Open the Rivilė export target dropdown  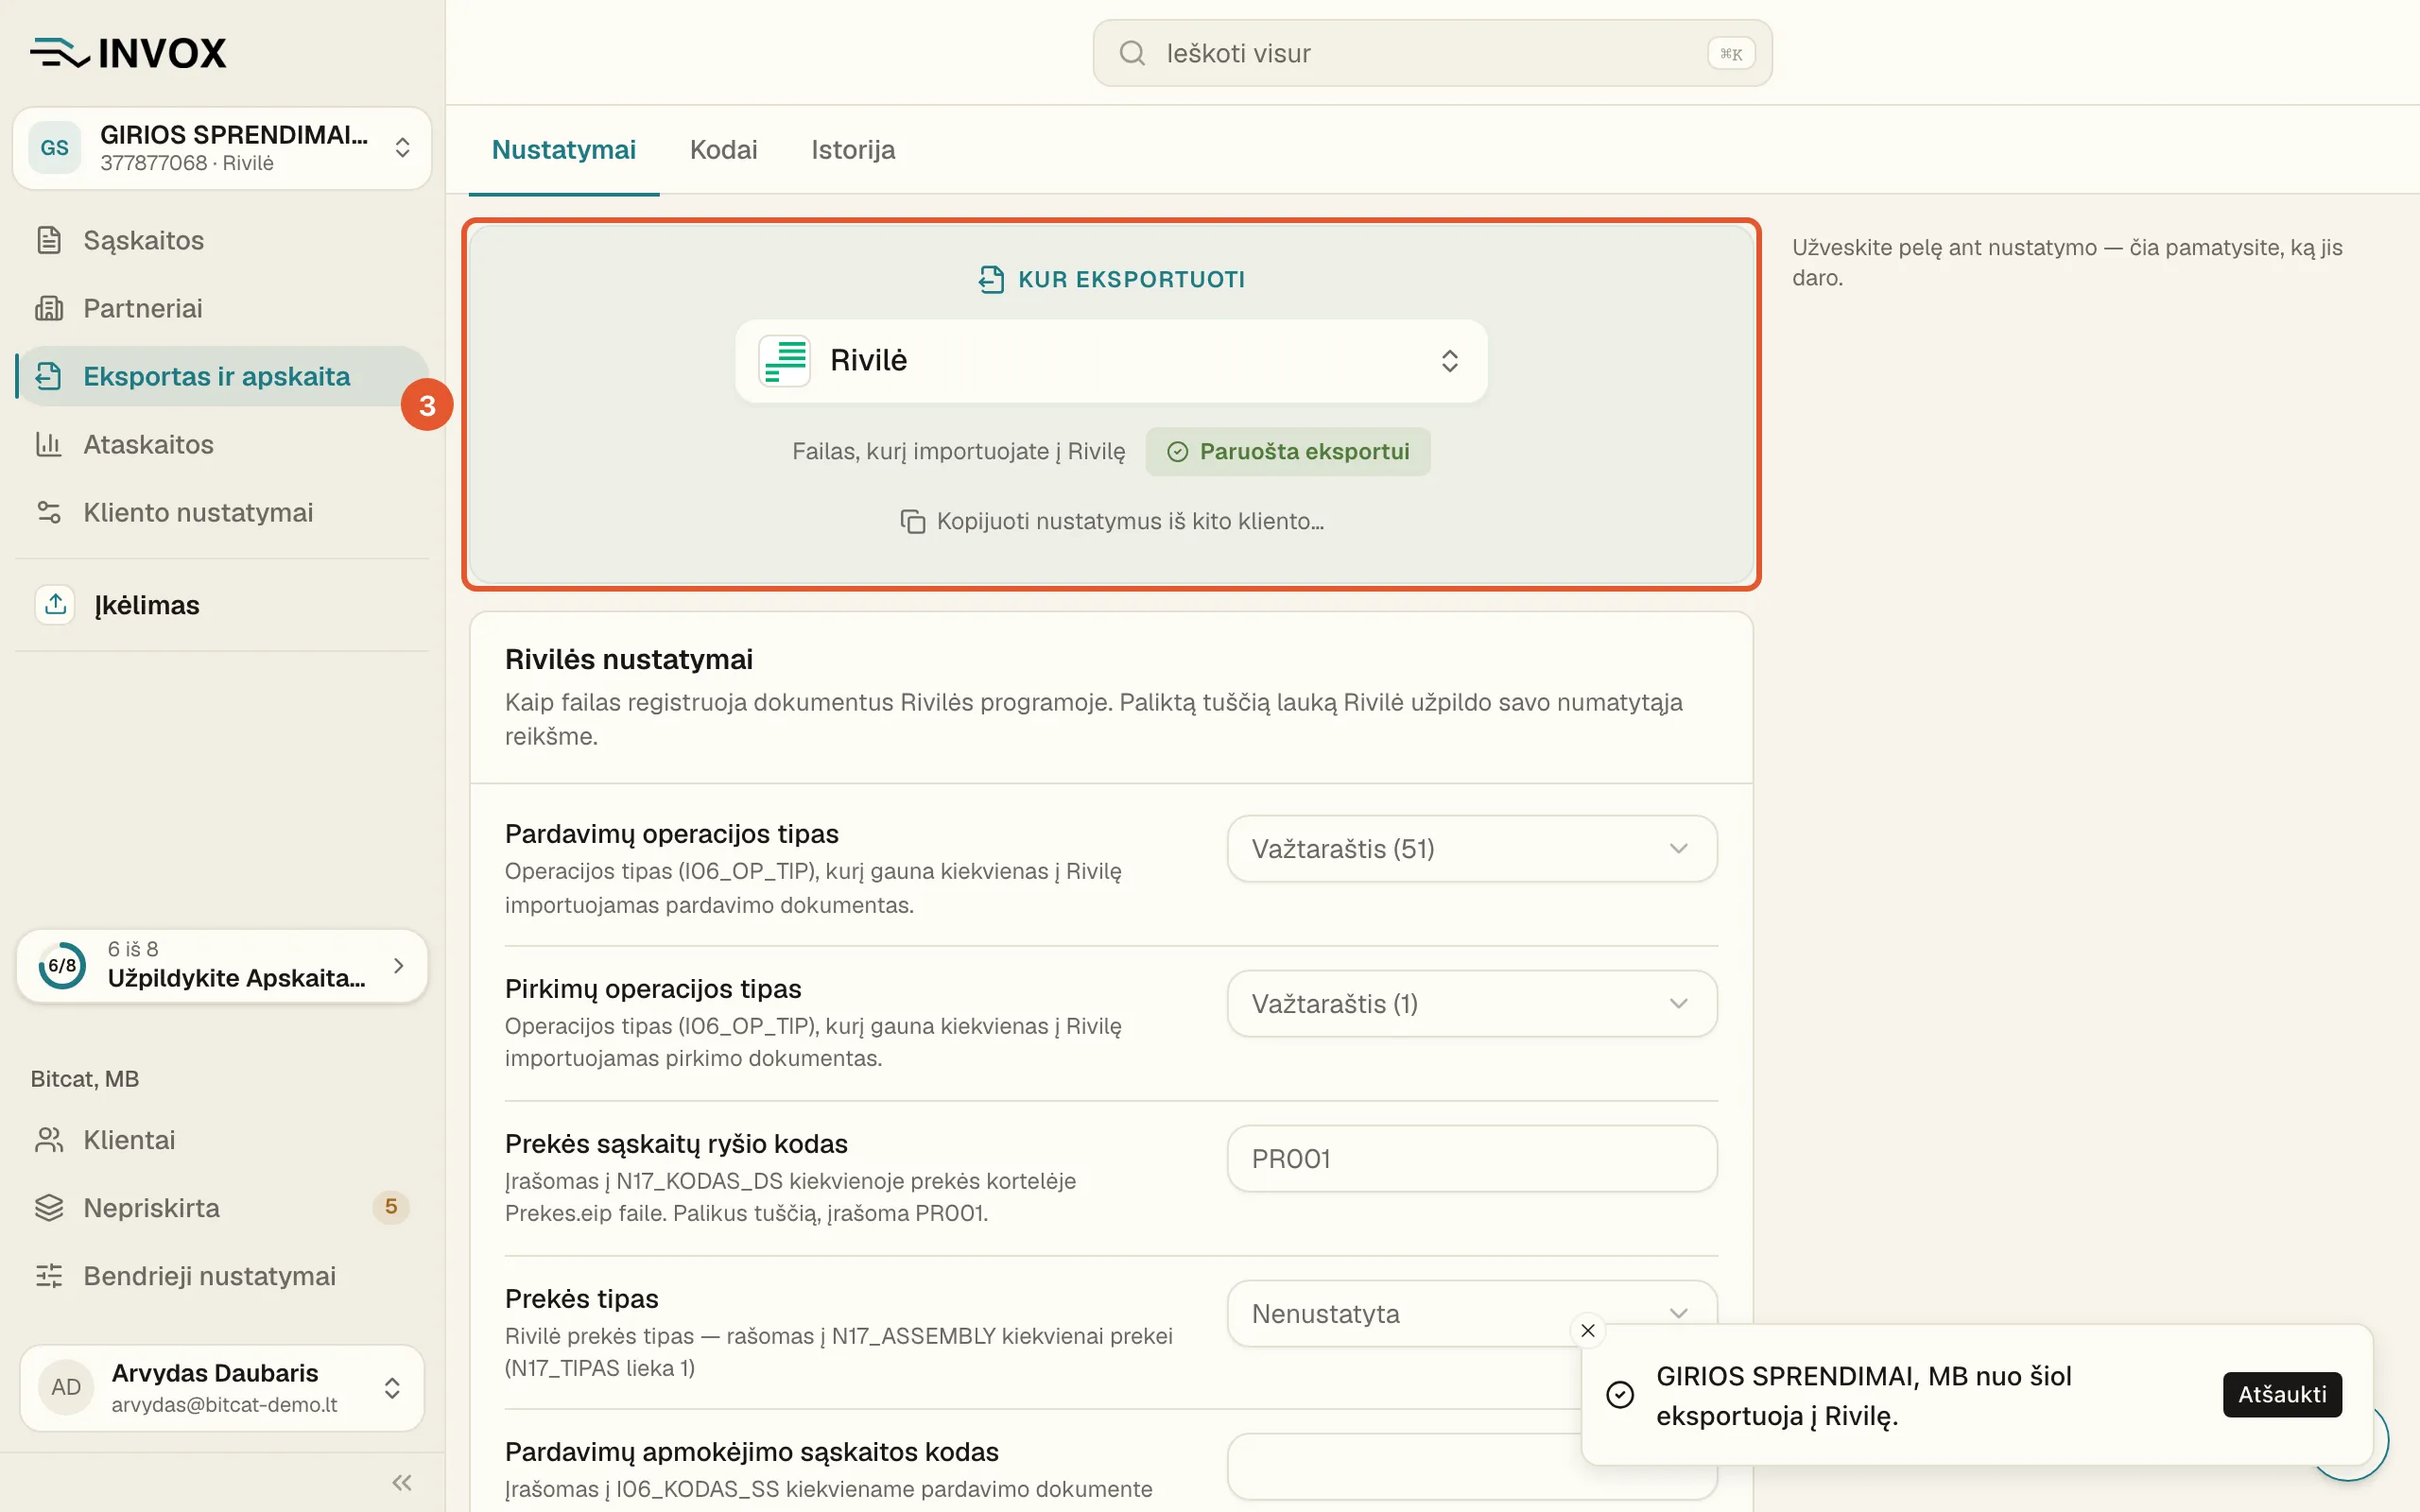point(1111,361)
